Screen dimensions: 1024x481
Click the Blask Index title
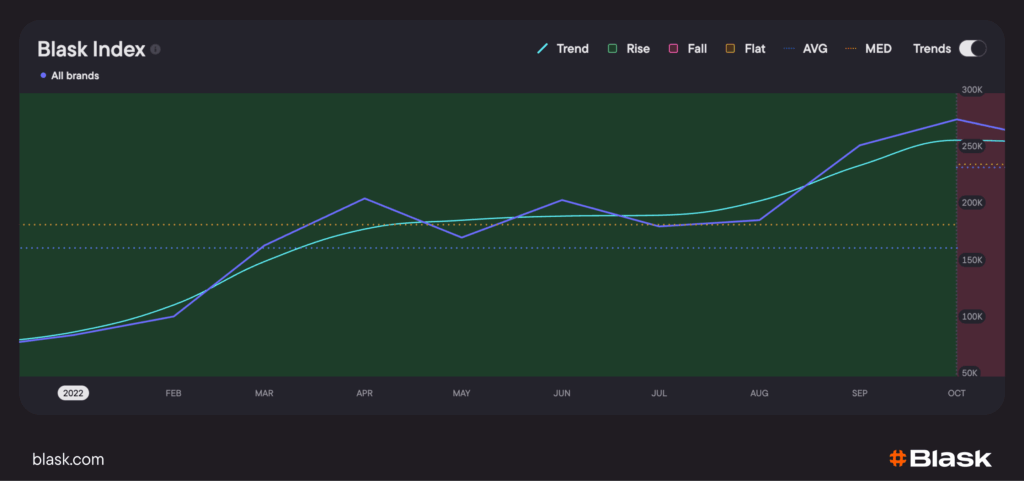[x=91, y=49]
